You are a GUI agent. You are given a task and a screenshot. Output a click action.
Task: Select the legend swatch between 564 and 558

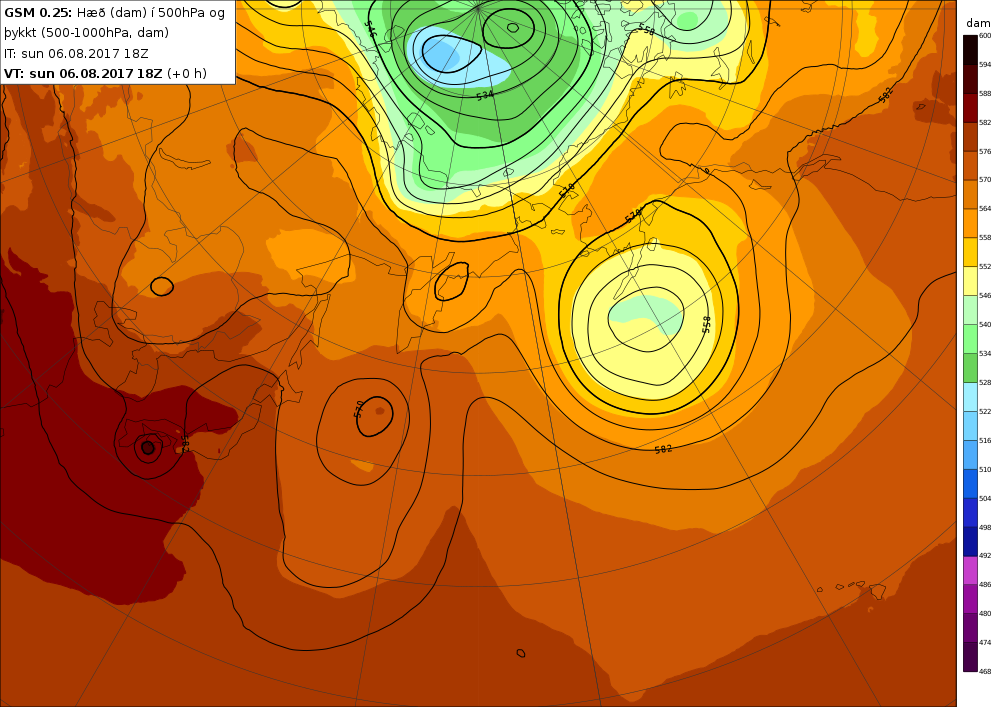pos(970,223)
